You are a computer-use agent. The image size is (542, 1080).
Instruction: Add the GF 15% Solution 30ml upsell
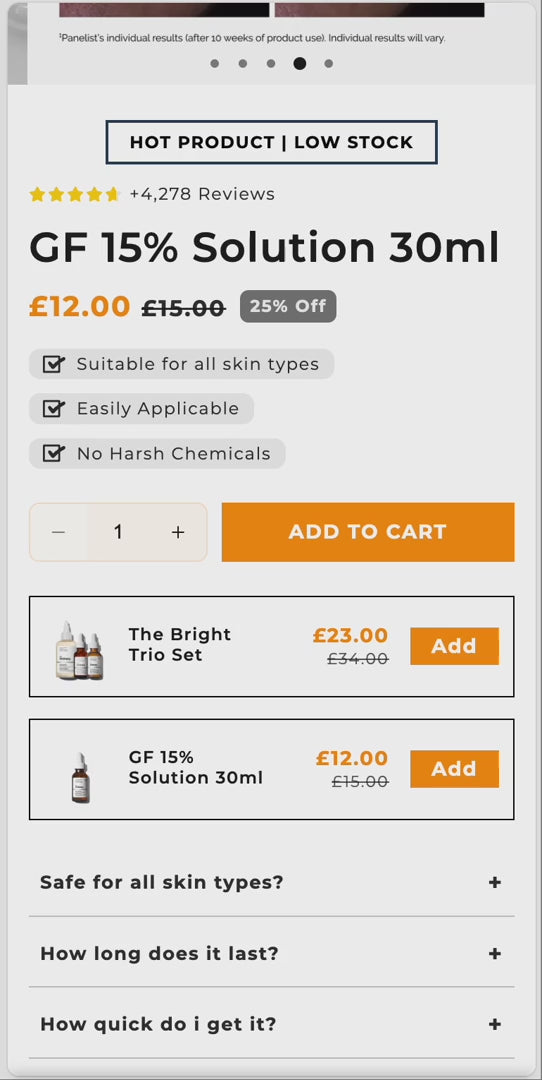(x=455, y=769)
